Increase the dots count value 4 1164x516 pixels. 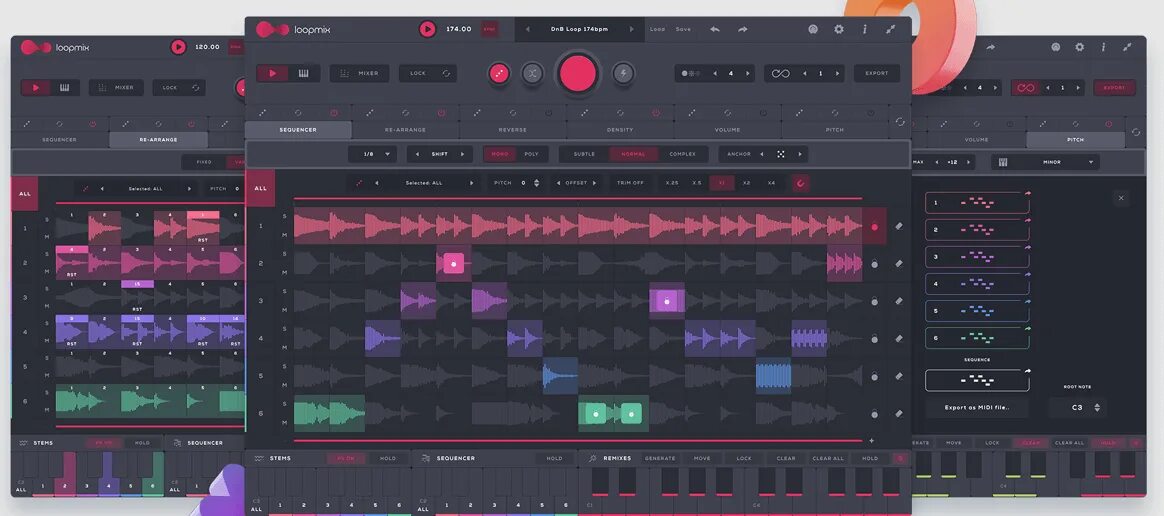(747, 74)
